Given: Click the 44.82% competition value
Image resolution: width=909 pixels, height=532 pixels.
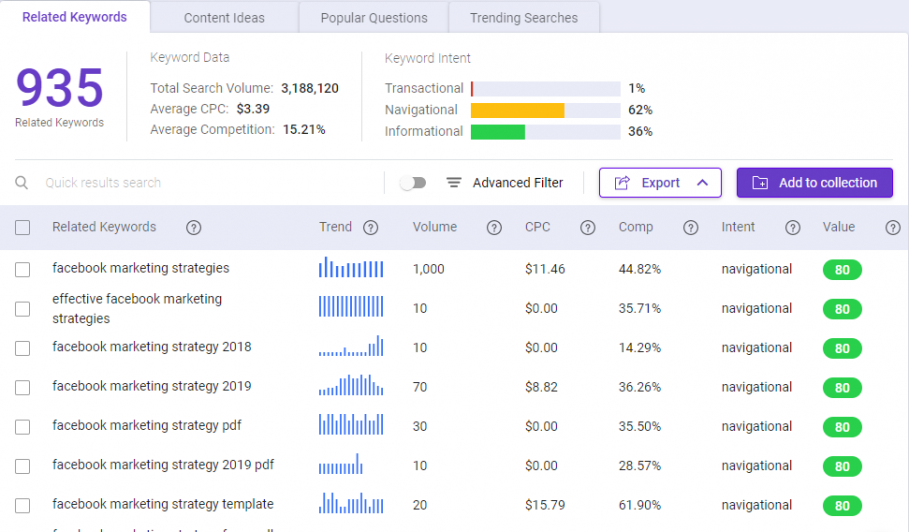Looking at the screenshot, I should click(639, 269).
